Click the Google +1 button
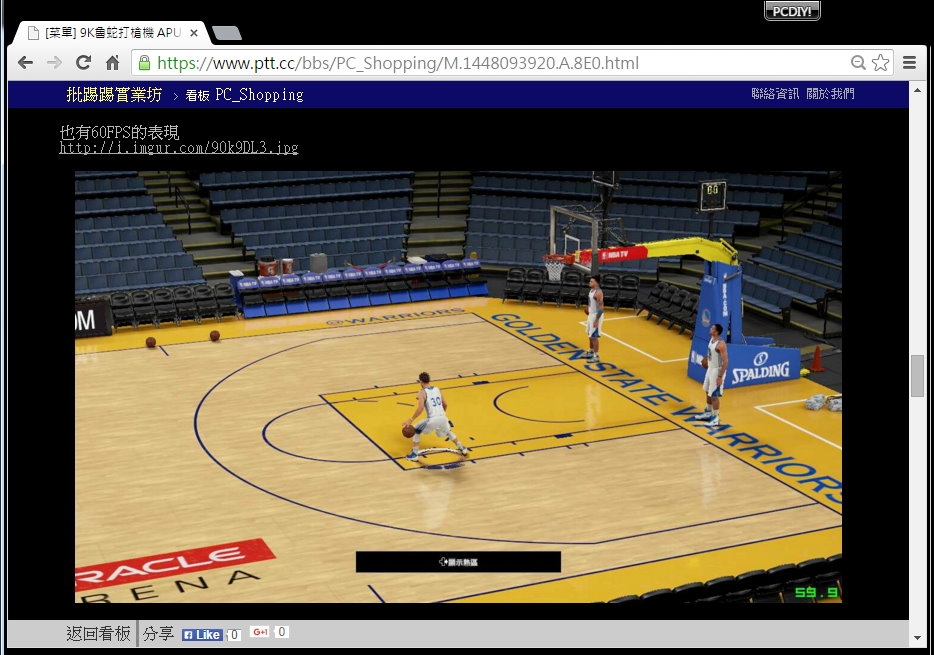The image size is (934, 655). tap(260, 632)
